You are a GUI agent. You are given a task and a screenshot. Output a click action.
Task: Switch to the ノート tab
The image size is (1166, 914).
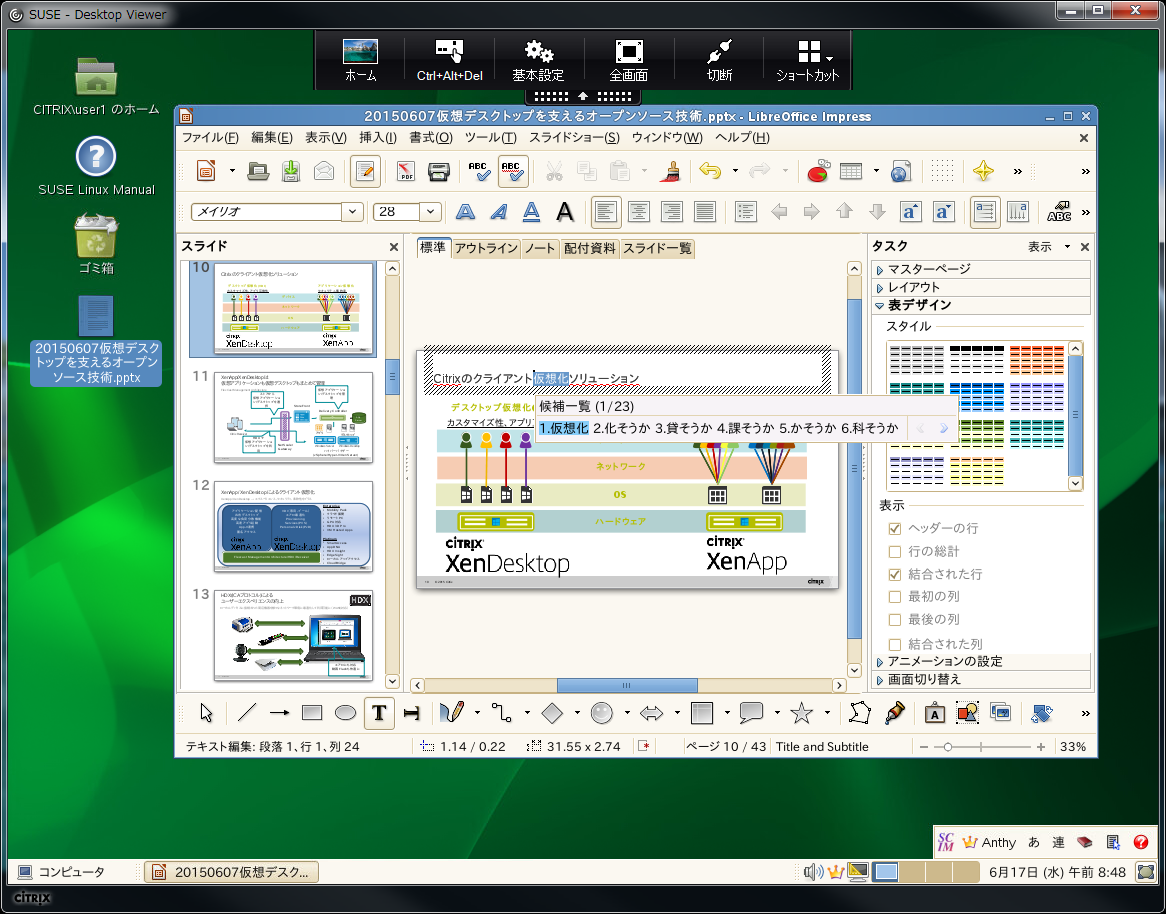tap(540, 248)
